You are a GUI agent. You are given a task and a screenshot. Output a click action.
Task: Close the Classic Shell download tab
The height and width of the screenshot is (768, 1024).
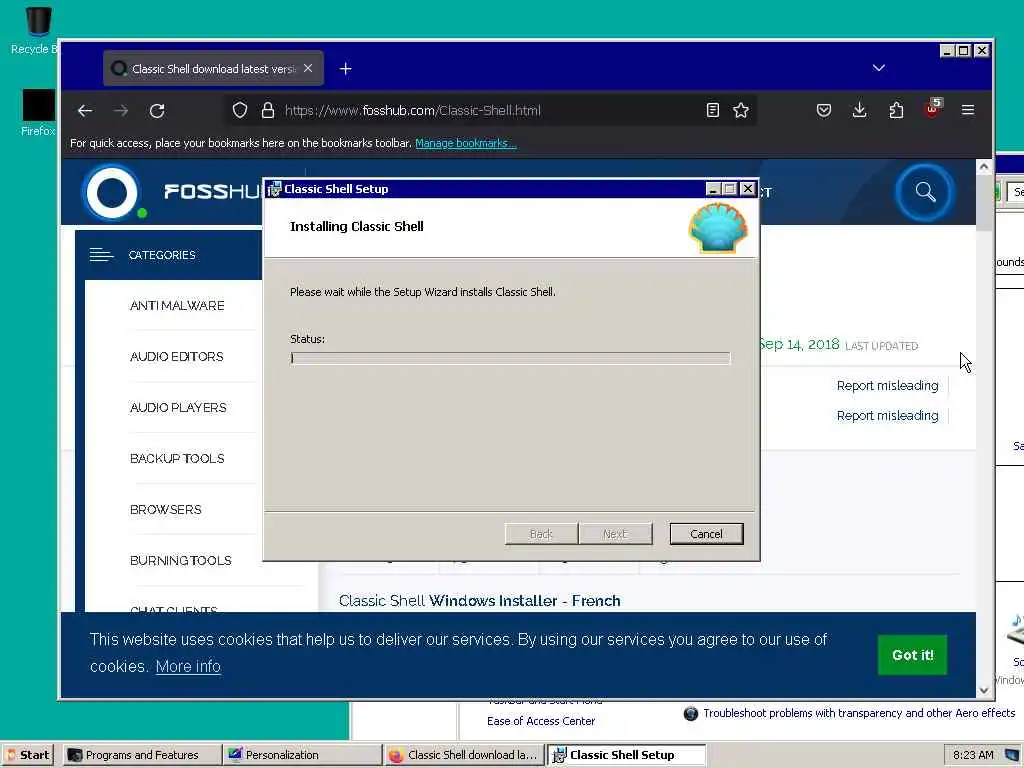[x=308, y=68]
